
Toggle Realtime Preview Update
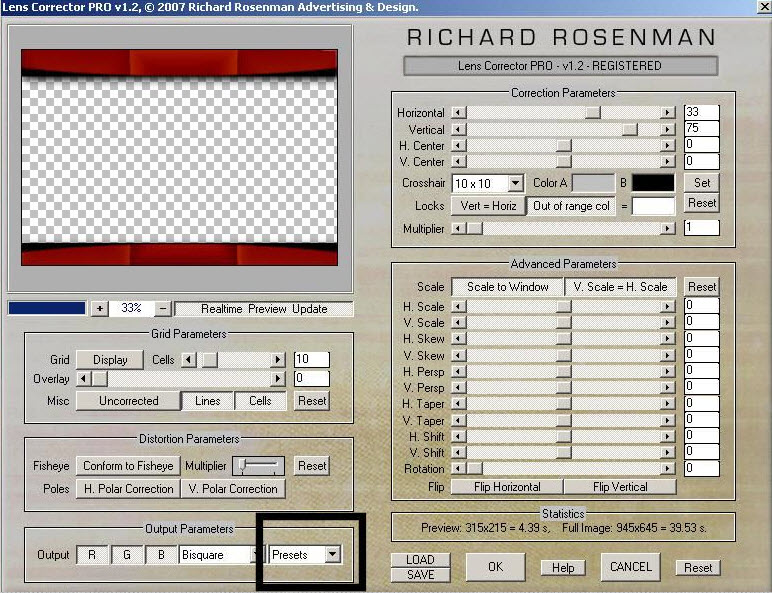click(264, 309)
